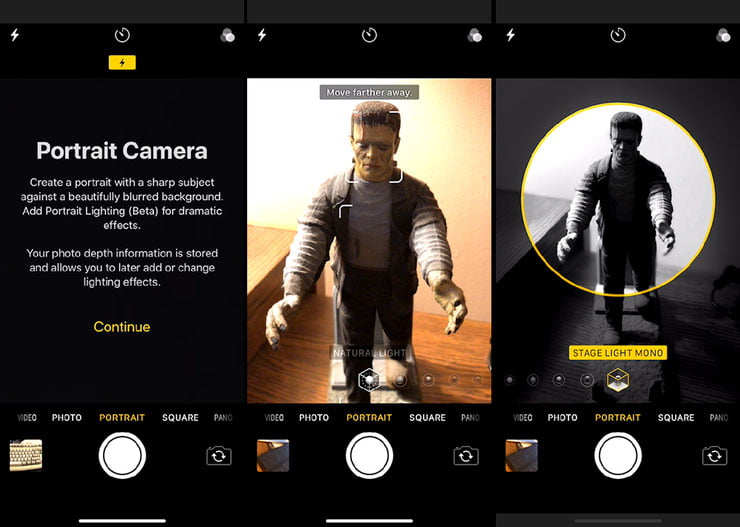The height and width of the screenshot is (527, 740).
Task: Open the timer on the Portrait Camera intro screen
Action: click(x=122, y=35)
